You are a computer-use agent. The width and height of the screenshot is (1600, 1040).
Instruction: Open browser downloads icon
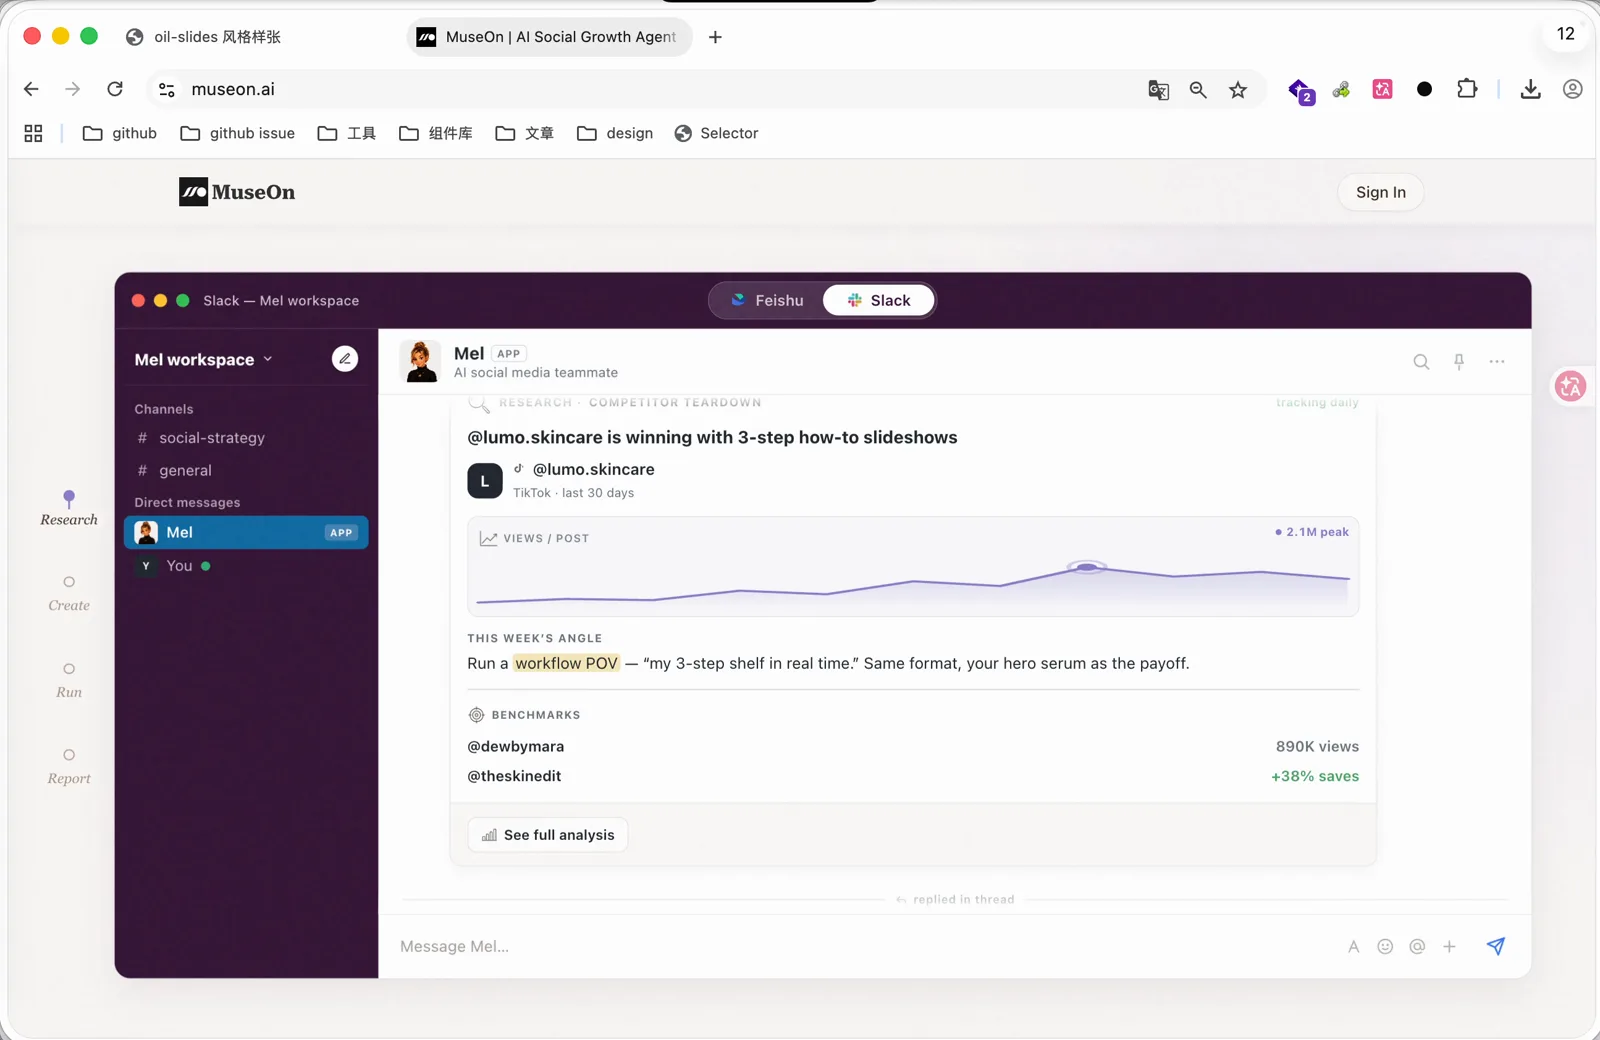click(1530, 89)
